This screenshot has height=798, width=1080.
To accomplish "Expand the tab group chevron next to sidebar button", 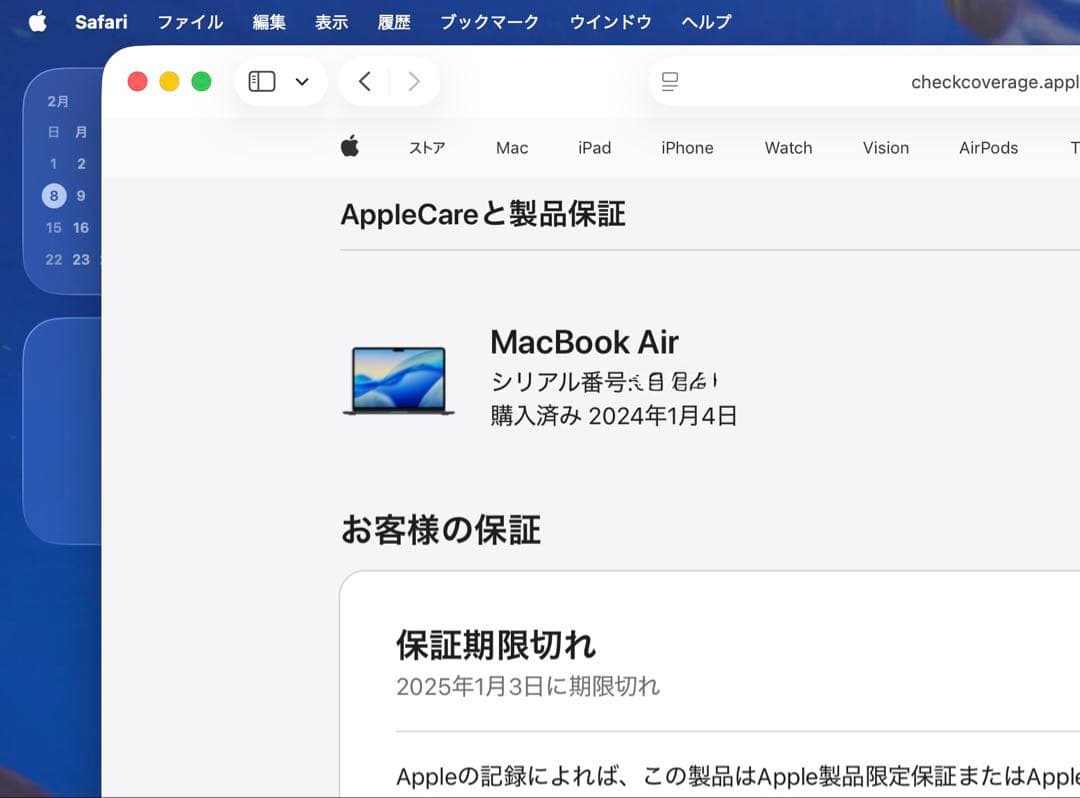I will click(x=301, y=81).
